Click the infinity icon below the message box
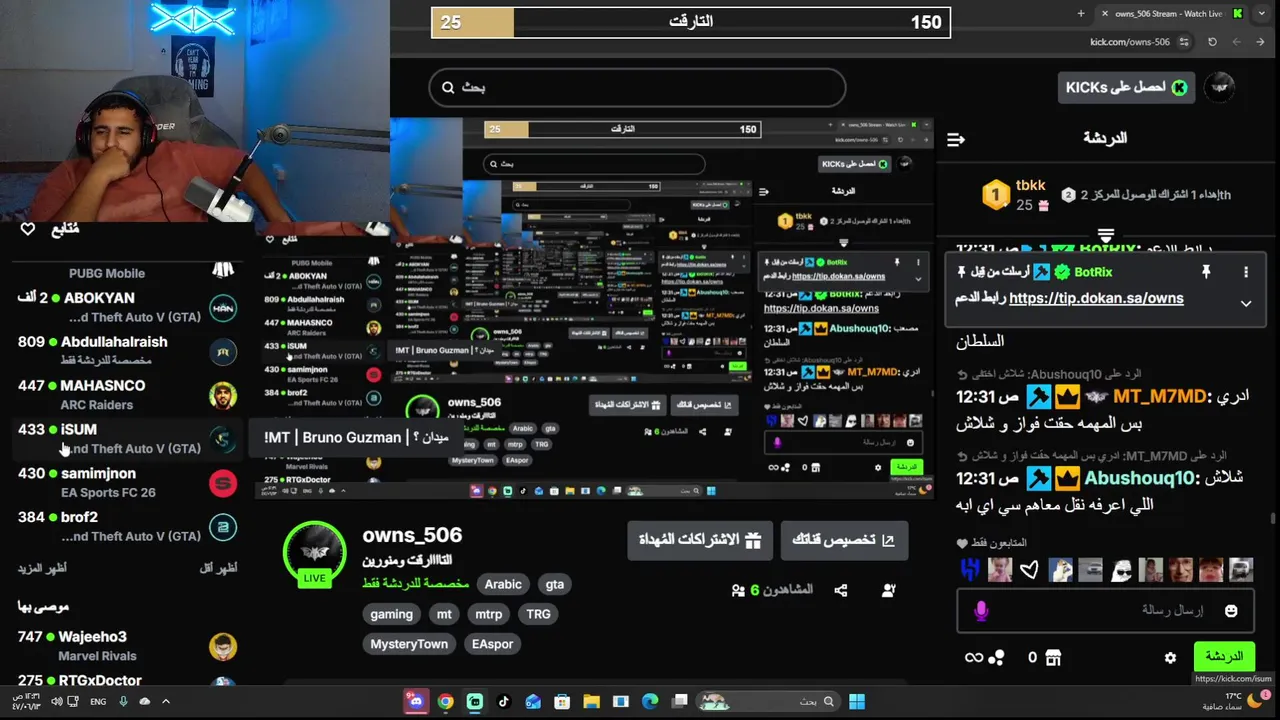 pos(973,657)
